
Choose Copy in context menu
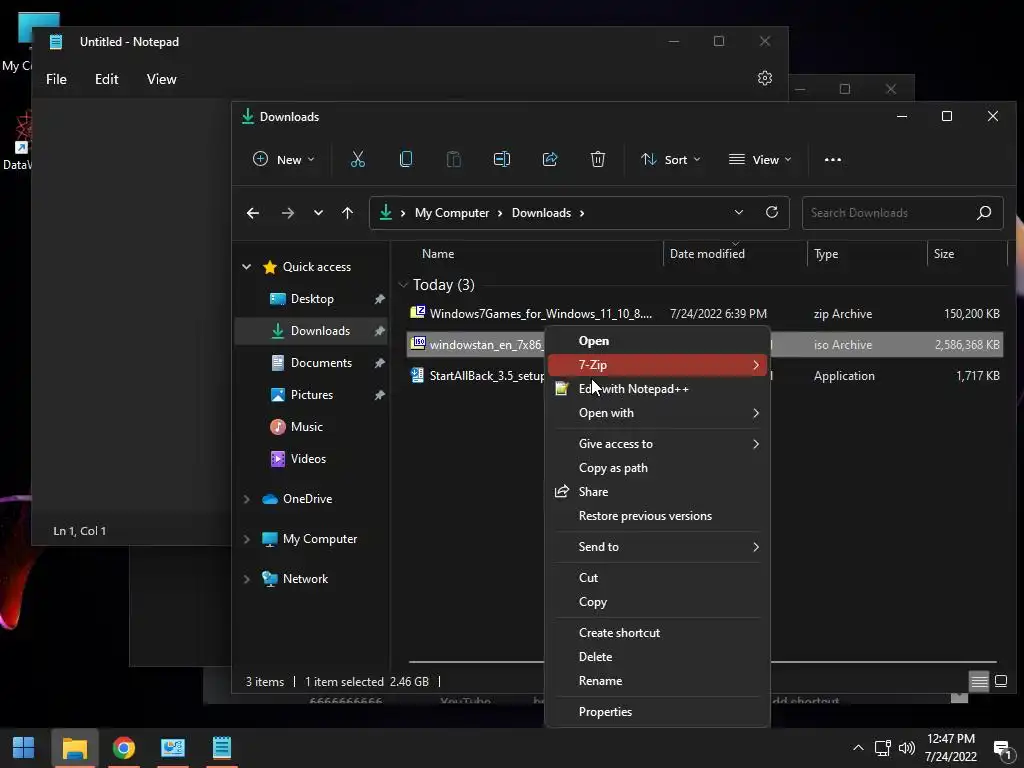pos(658,601)
